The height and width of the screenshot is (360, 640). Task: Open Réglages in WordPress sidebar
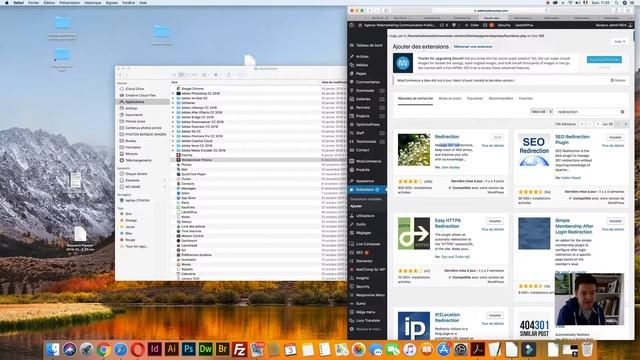coord(363,233)
